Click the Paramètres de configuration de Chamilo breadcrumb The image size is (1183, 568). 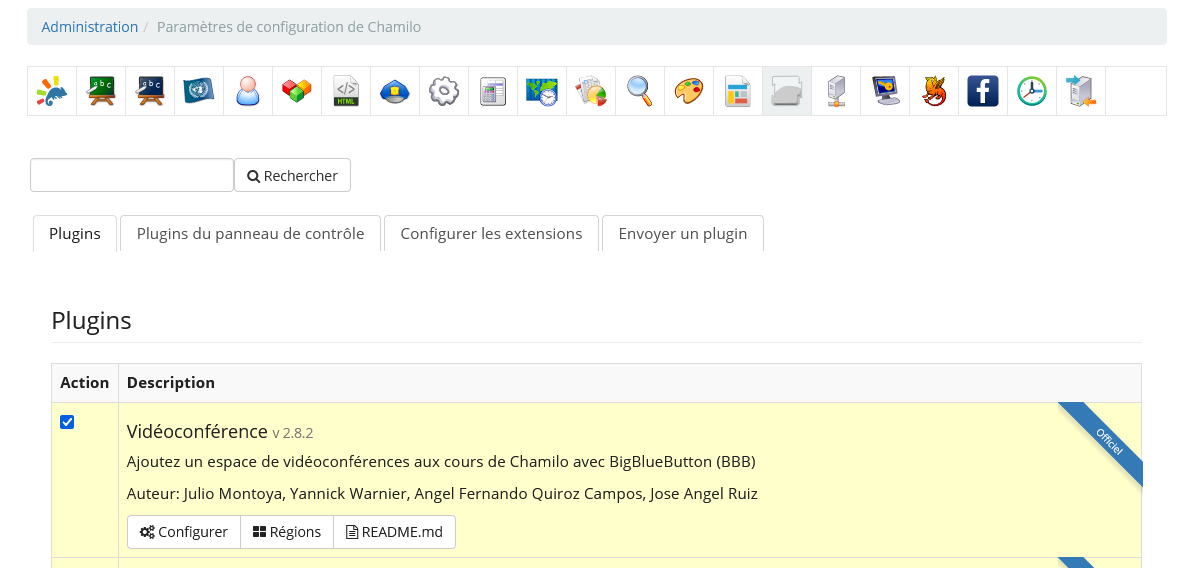(289, 27)
